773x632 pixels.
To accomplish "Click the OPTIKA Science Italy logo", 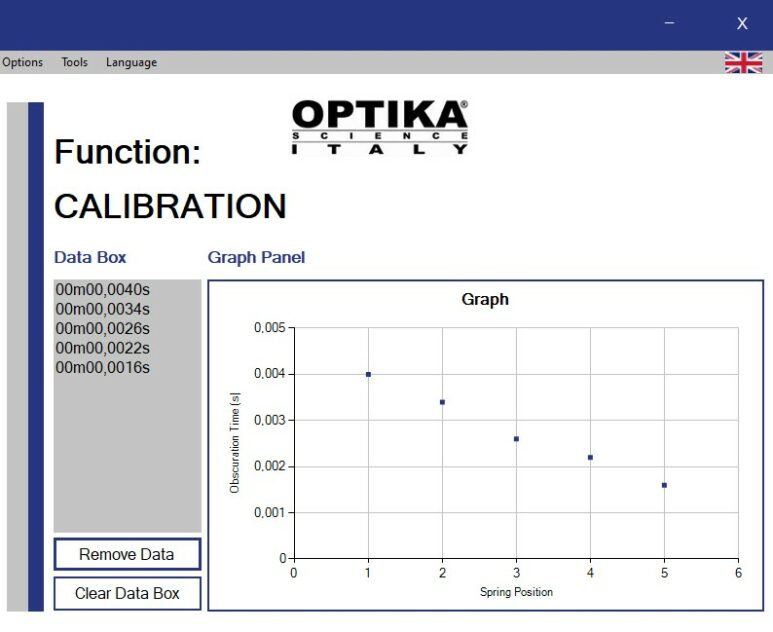I will (379, 126).
